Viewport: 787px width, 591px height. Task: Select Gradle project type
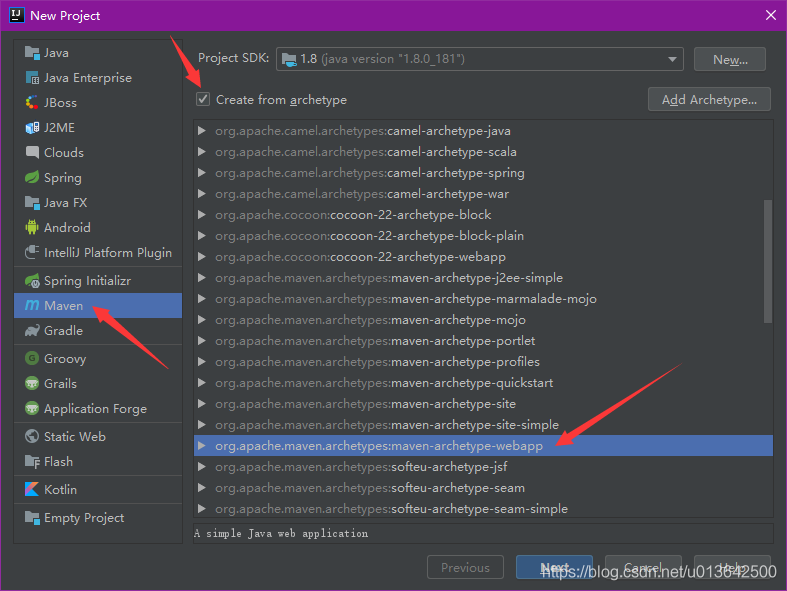tap(98, 330)
